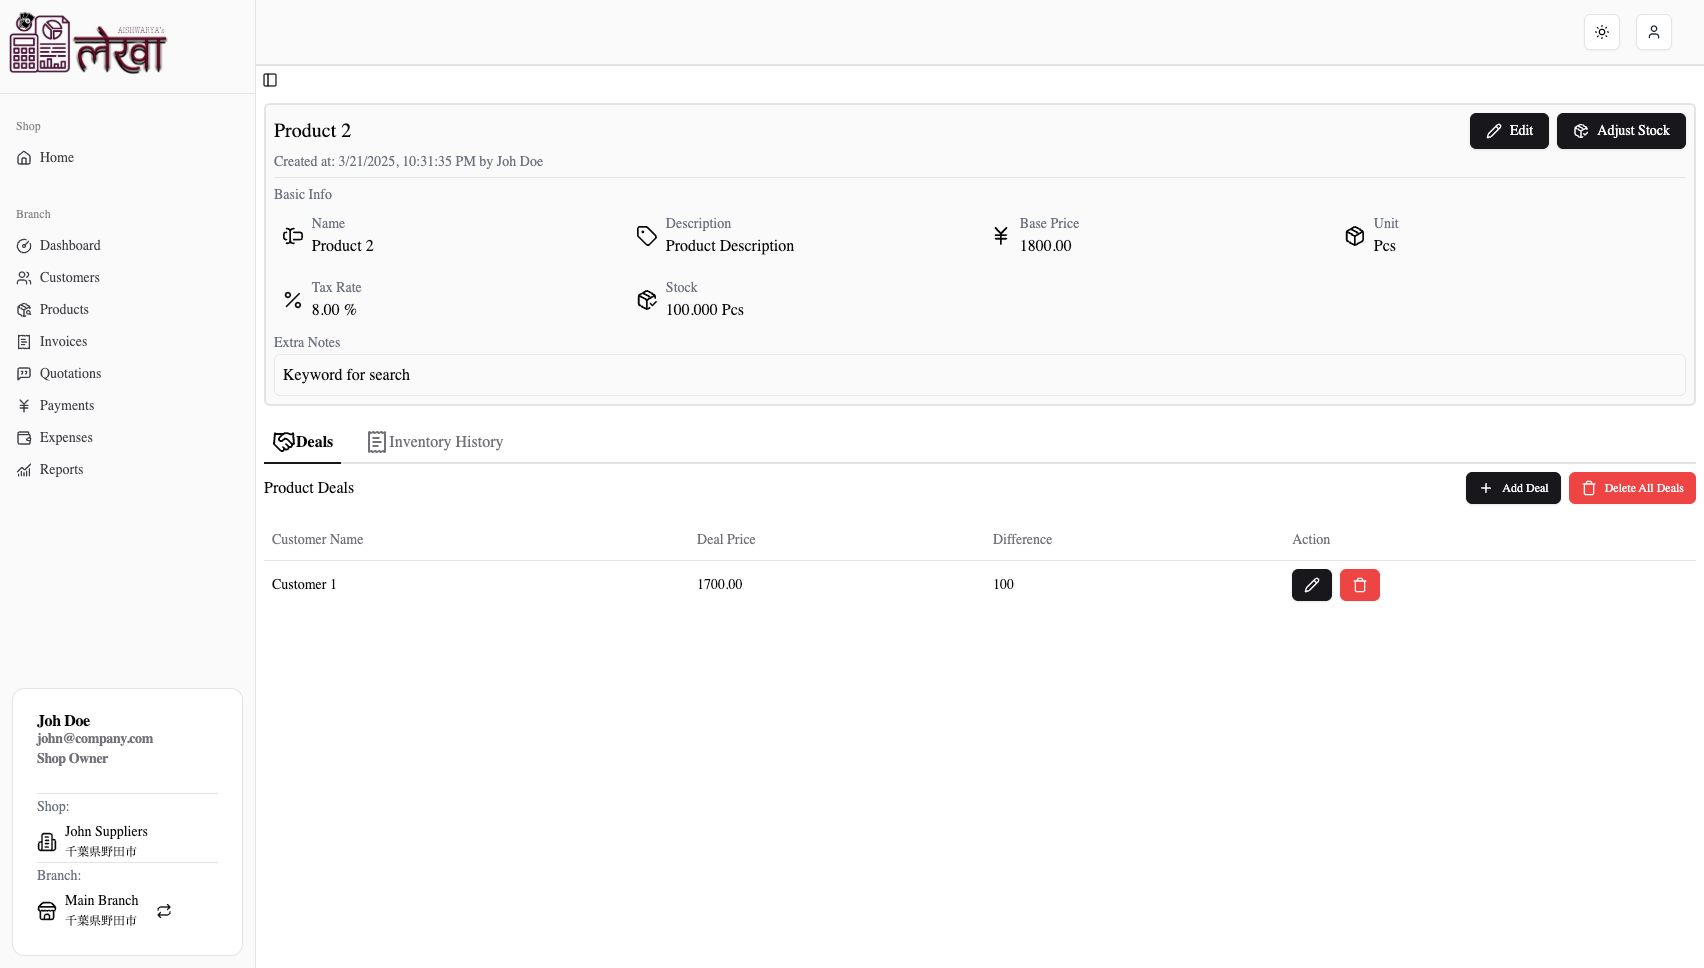This screenshot has width=1704, height=968.
Task: Open the Expenses section icon
Action: 24,437
